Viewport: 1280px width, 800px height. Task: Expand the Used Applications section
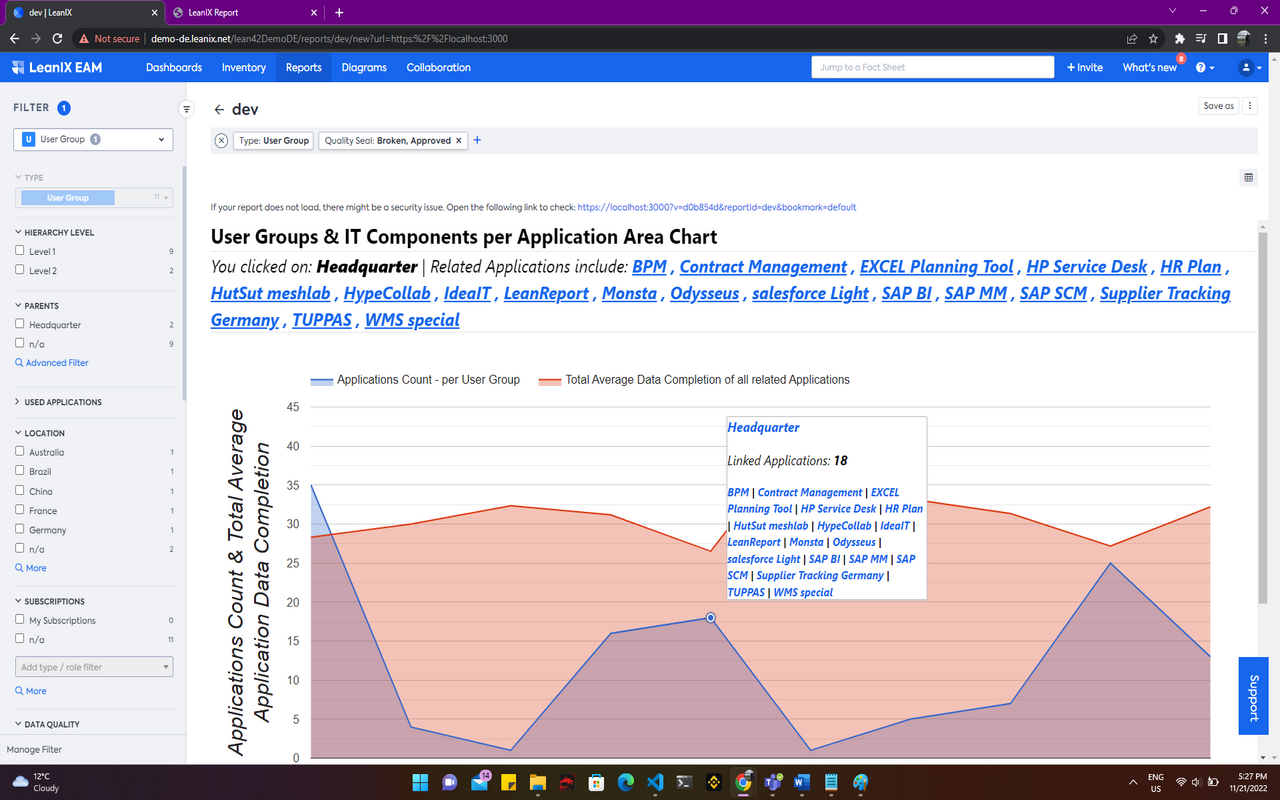pyautogui.click(x=58, y=402)
